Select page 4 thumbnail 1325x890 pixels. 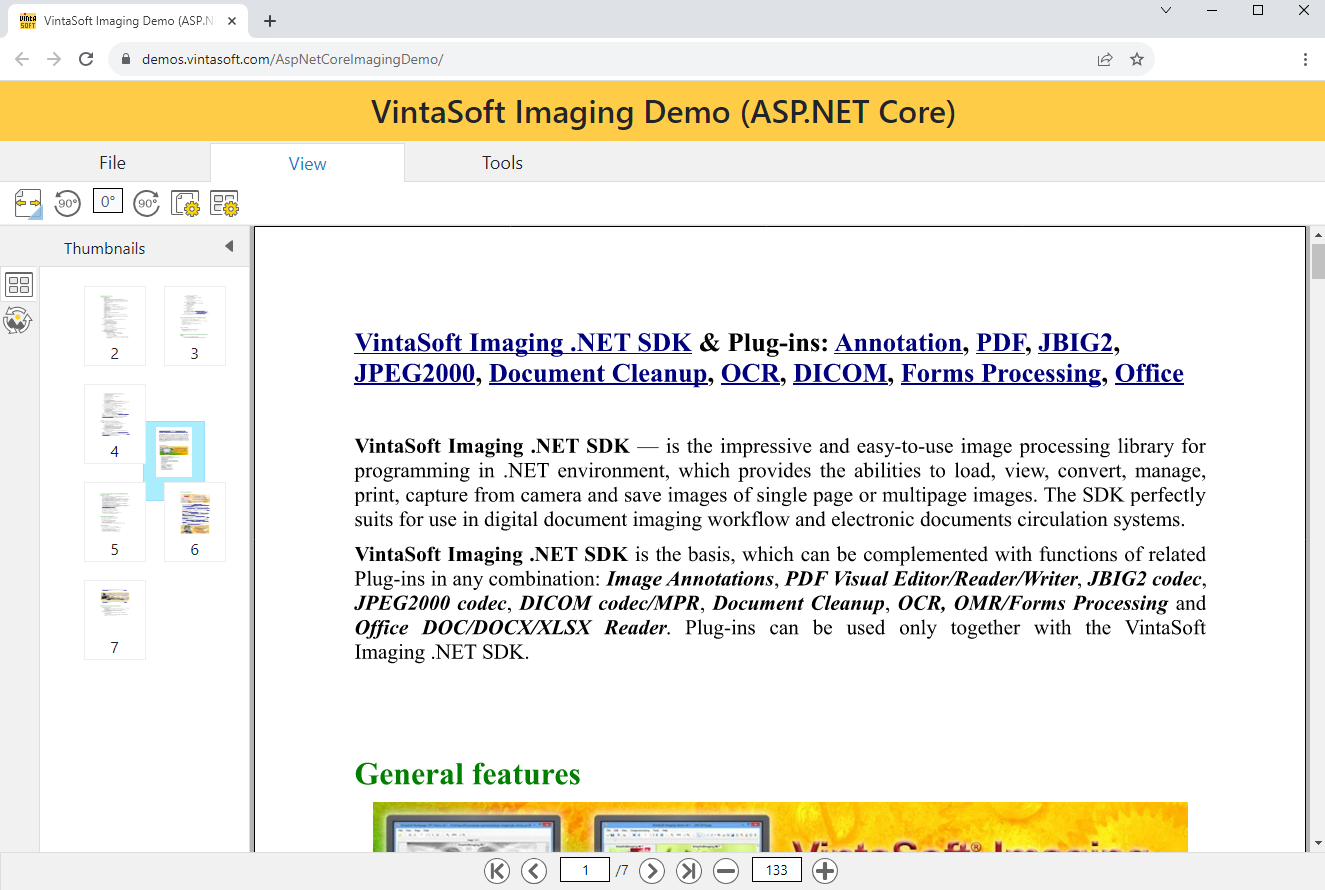[x=115, y=423]
